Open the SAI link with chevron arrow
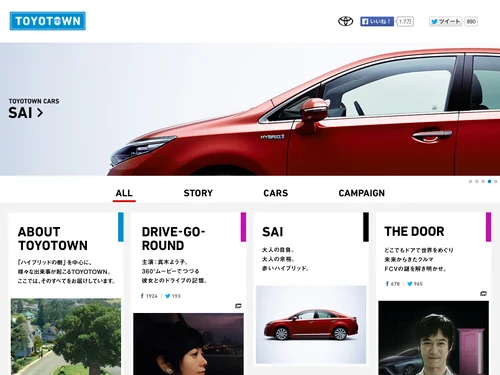Screen dimensions: 500x375 click(x=26, y=113)
